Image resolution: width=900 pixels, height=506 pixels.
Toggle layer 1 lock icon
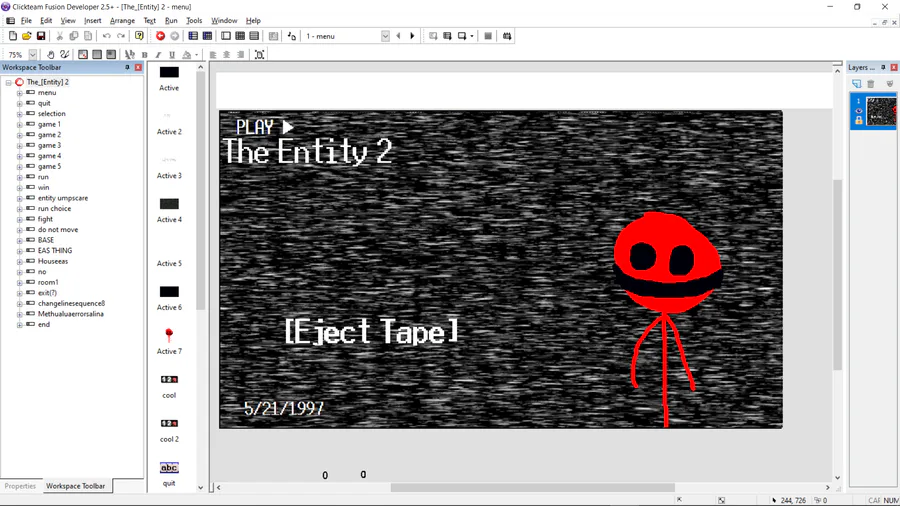click(859, 120)
